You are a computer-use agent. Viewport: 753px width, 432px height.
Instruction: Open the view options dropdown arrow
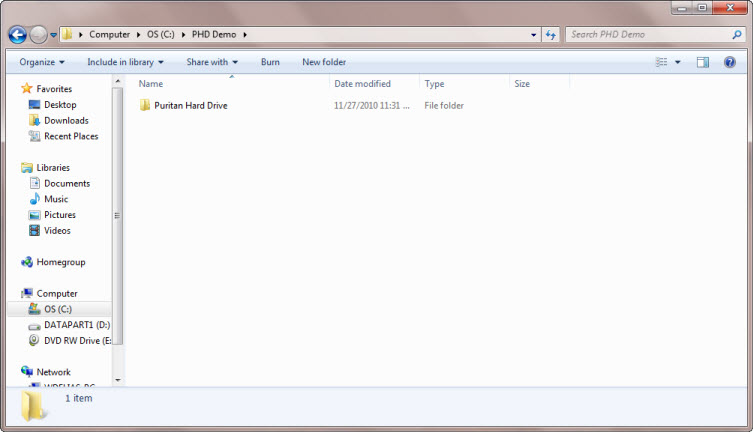(678, 62)
